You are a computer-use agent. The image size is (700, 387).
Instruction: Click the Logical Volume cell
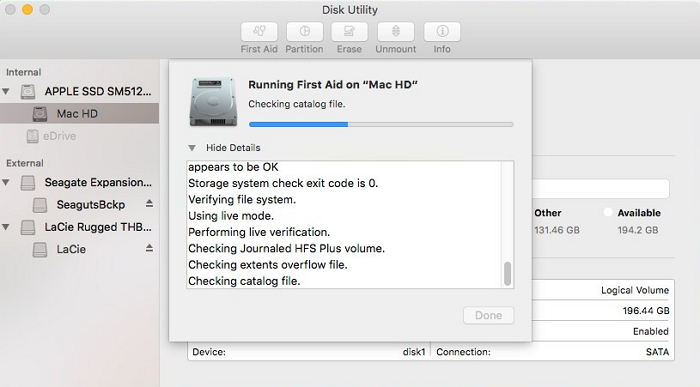(635, 291)
